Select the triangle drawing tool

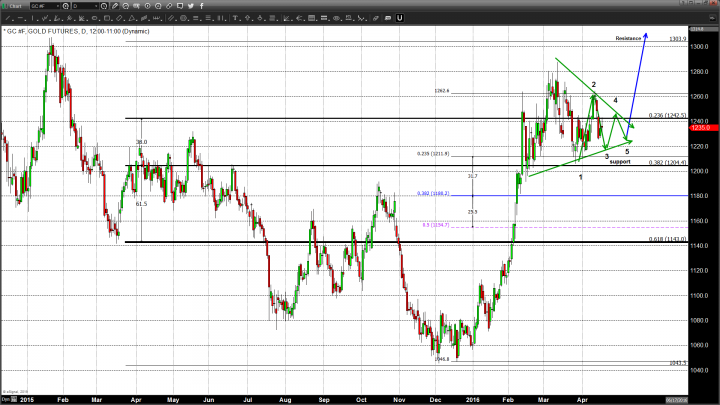pos(132,18)
